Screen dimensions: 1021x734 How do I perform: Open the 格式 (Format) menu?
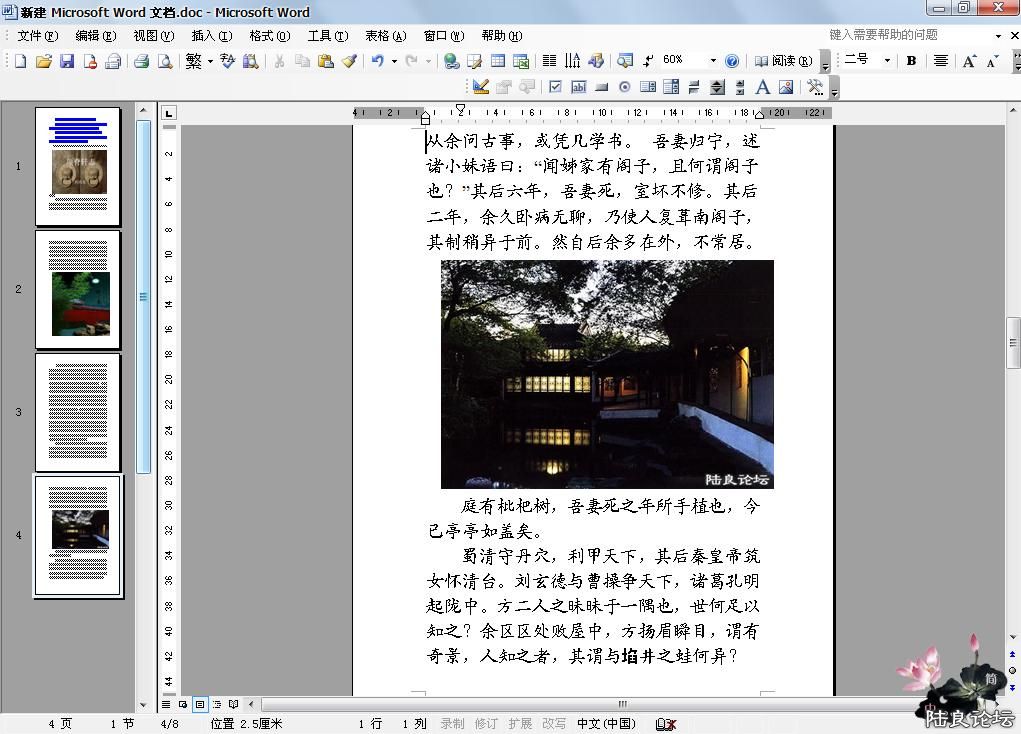pos(269,36)
